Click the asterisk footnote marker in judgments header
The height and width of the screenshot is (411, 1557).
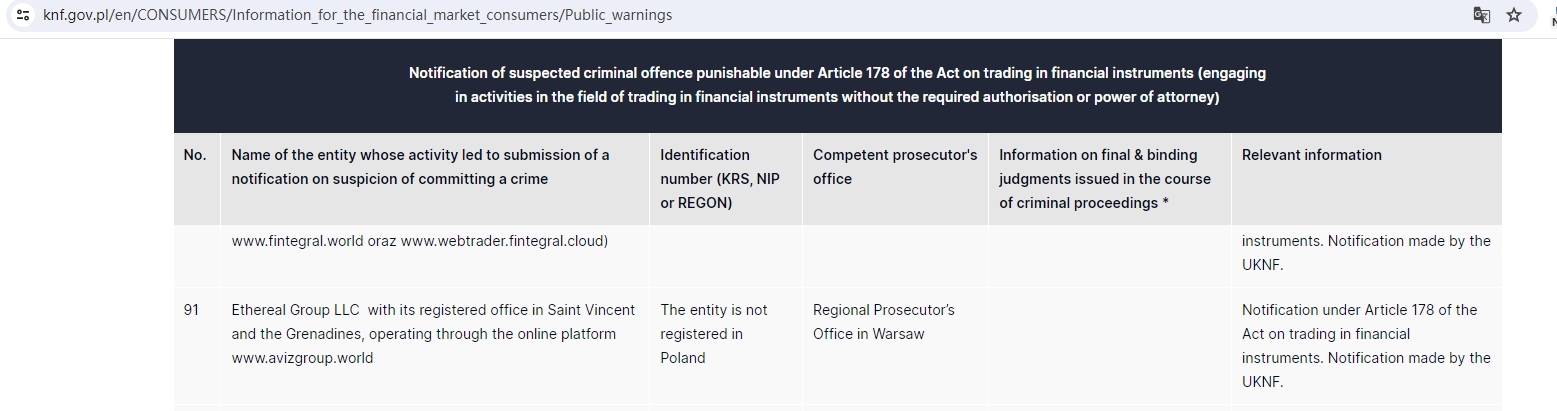click(1165, 203)
